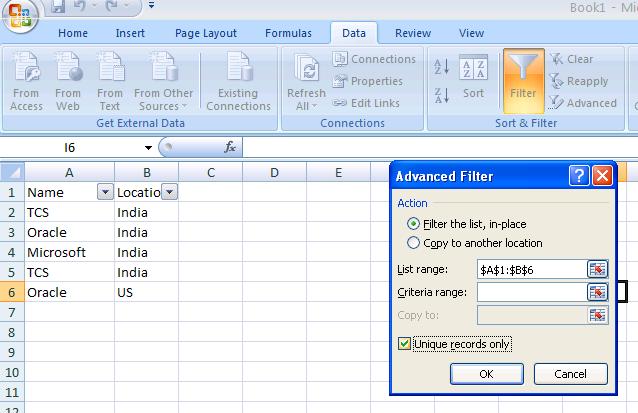Open Customize Quick Access Toolbar arrow

click(x=151, y=5)
